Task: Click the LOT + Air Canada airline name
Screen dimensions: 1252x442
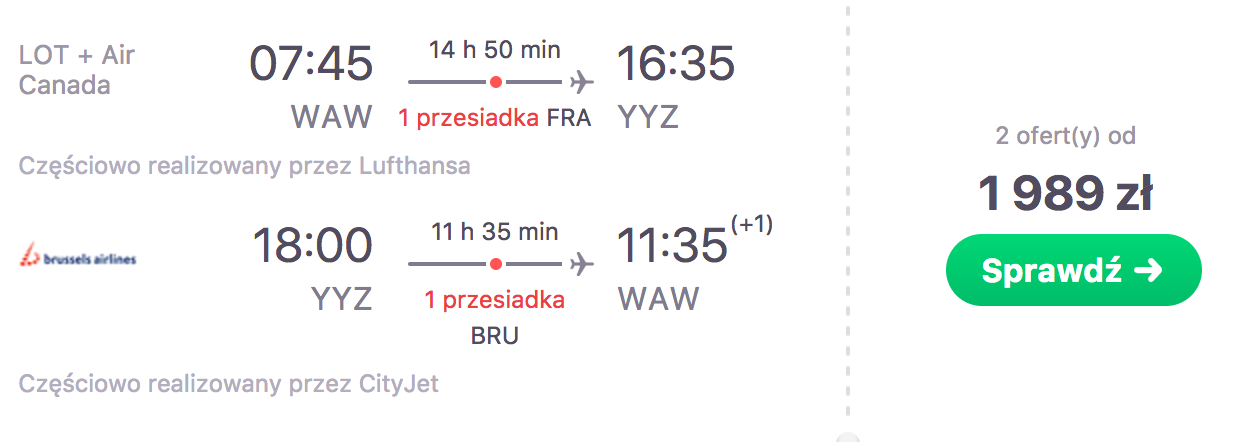Action: 77,69
